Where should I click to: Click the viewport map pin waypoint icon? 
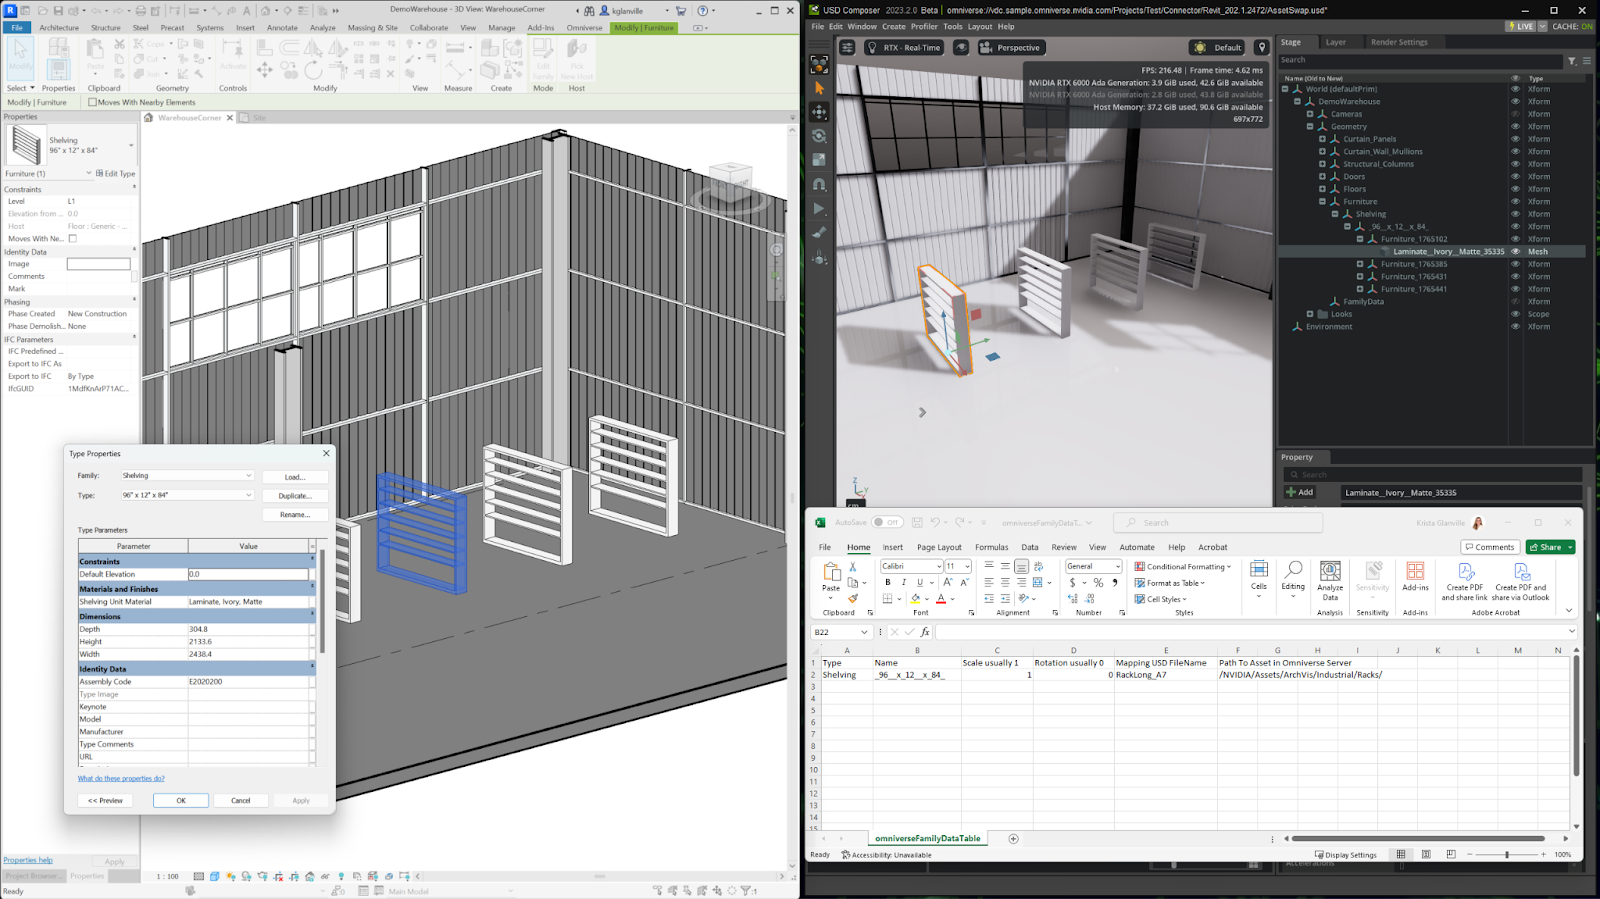pos(1261,47)
